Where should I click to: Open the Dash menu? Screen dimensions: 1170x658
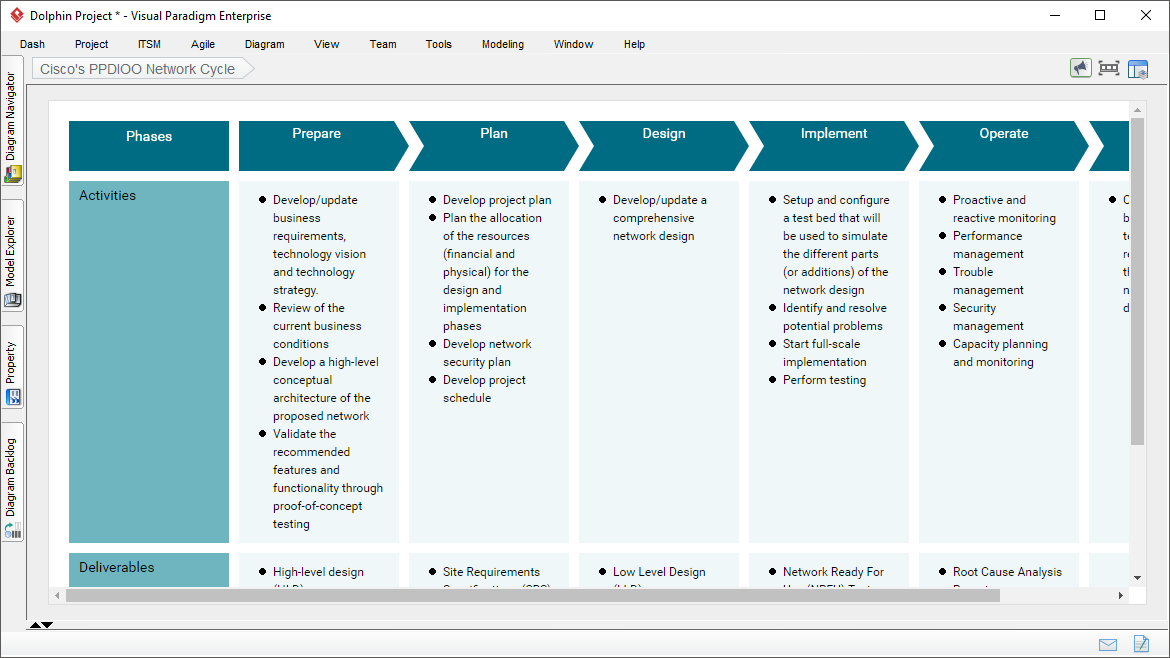pyautogui.click(x=32, y=44)
